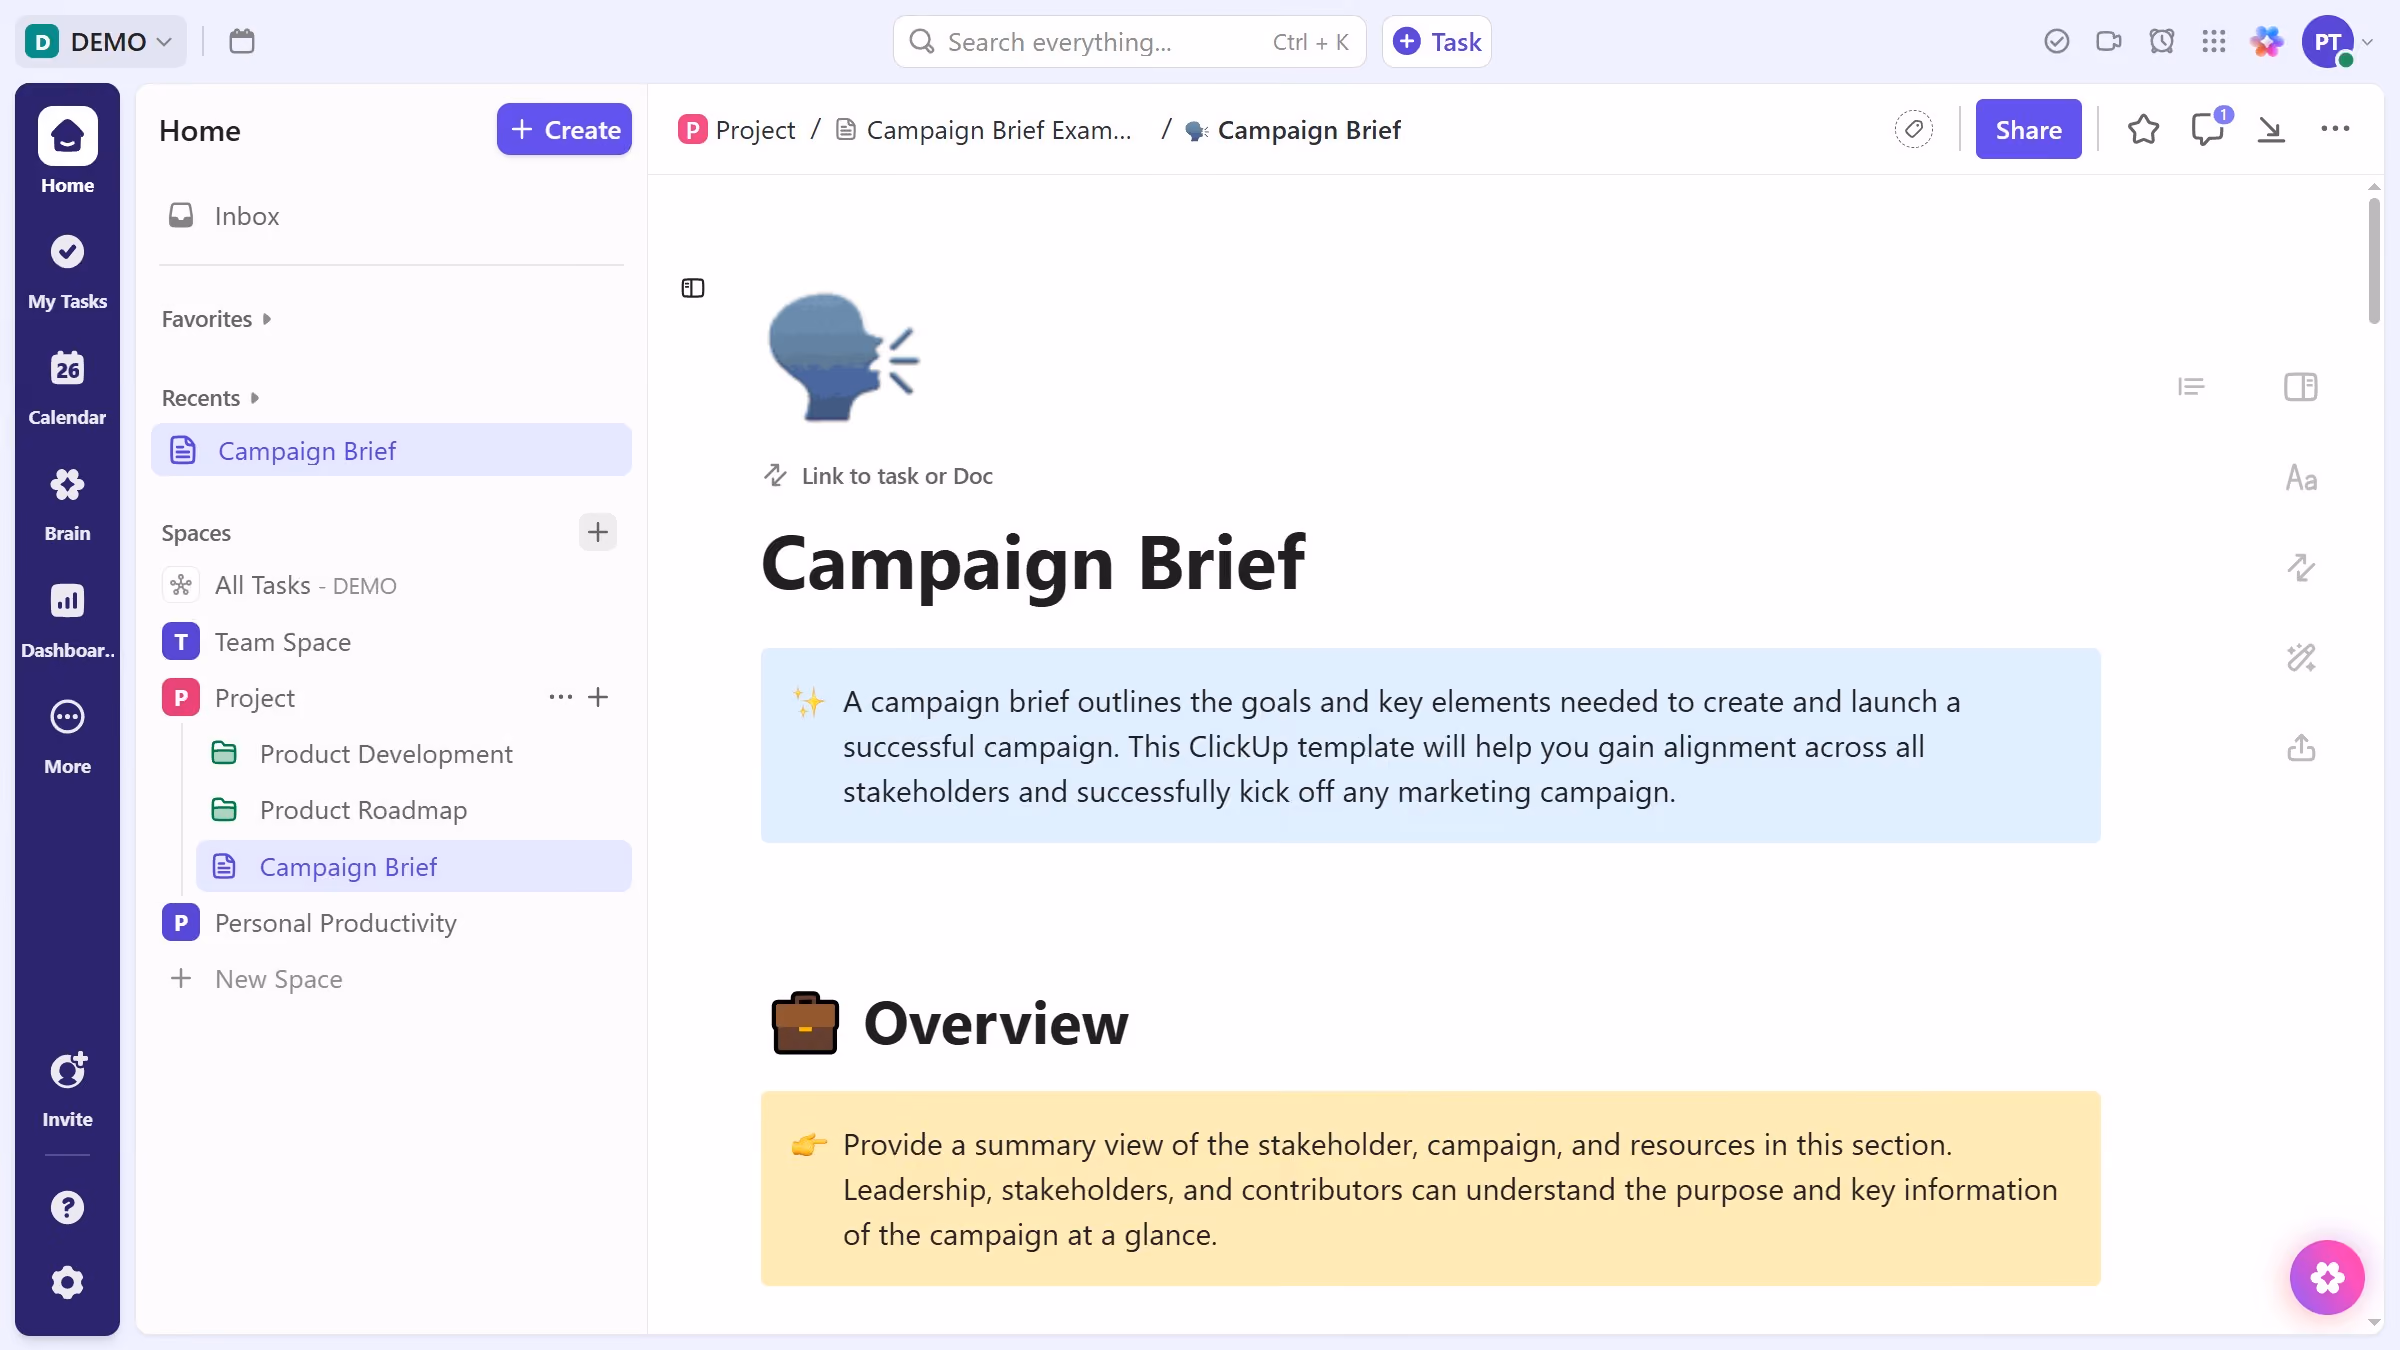Toggle the right side panel layout icon
2400x1350 pixels.
pyautogui.click(x=2300, y=386)
